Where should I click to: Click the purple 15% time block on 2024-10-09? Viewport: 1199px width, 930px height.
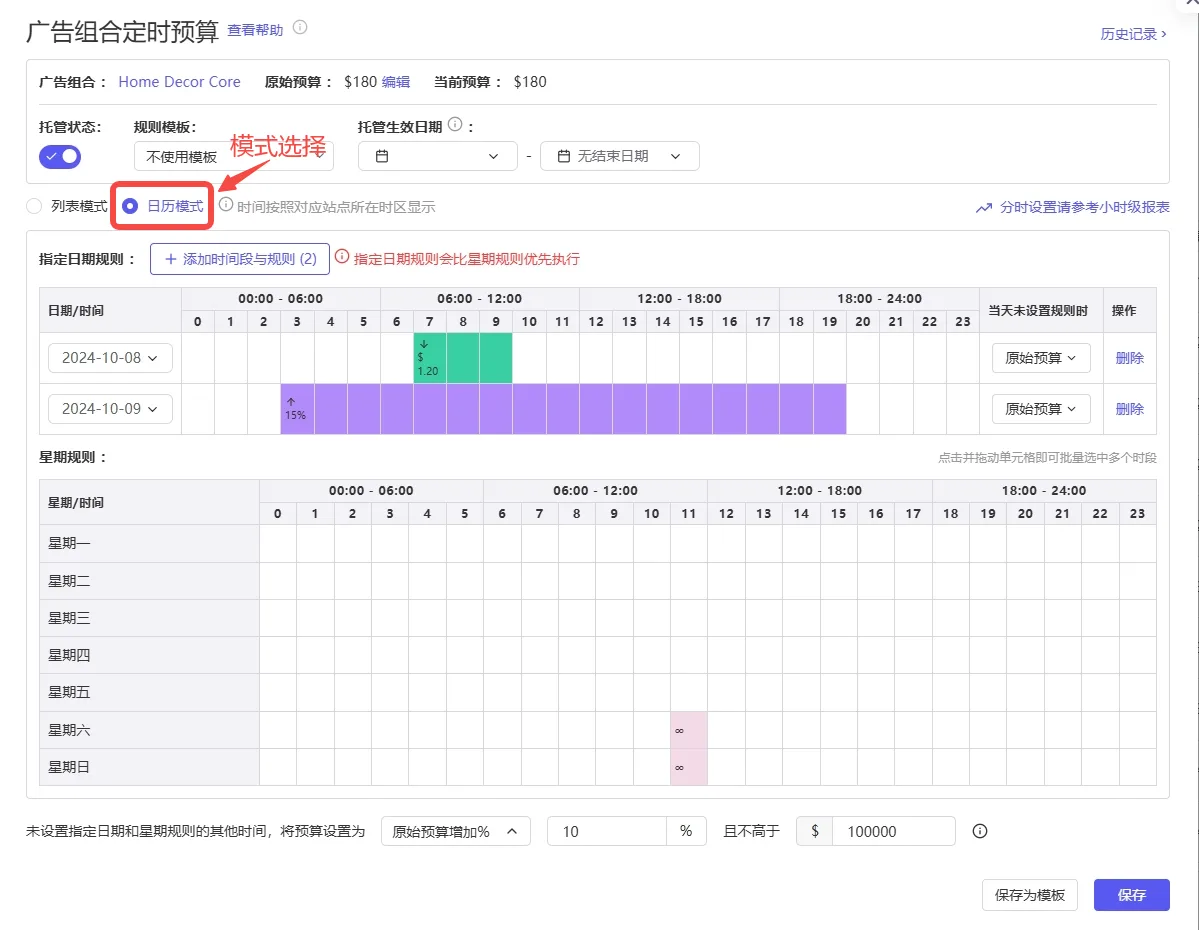coord(564,409)
